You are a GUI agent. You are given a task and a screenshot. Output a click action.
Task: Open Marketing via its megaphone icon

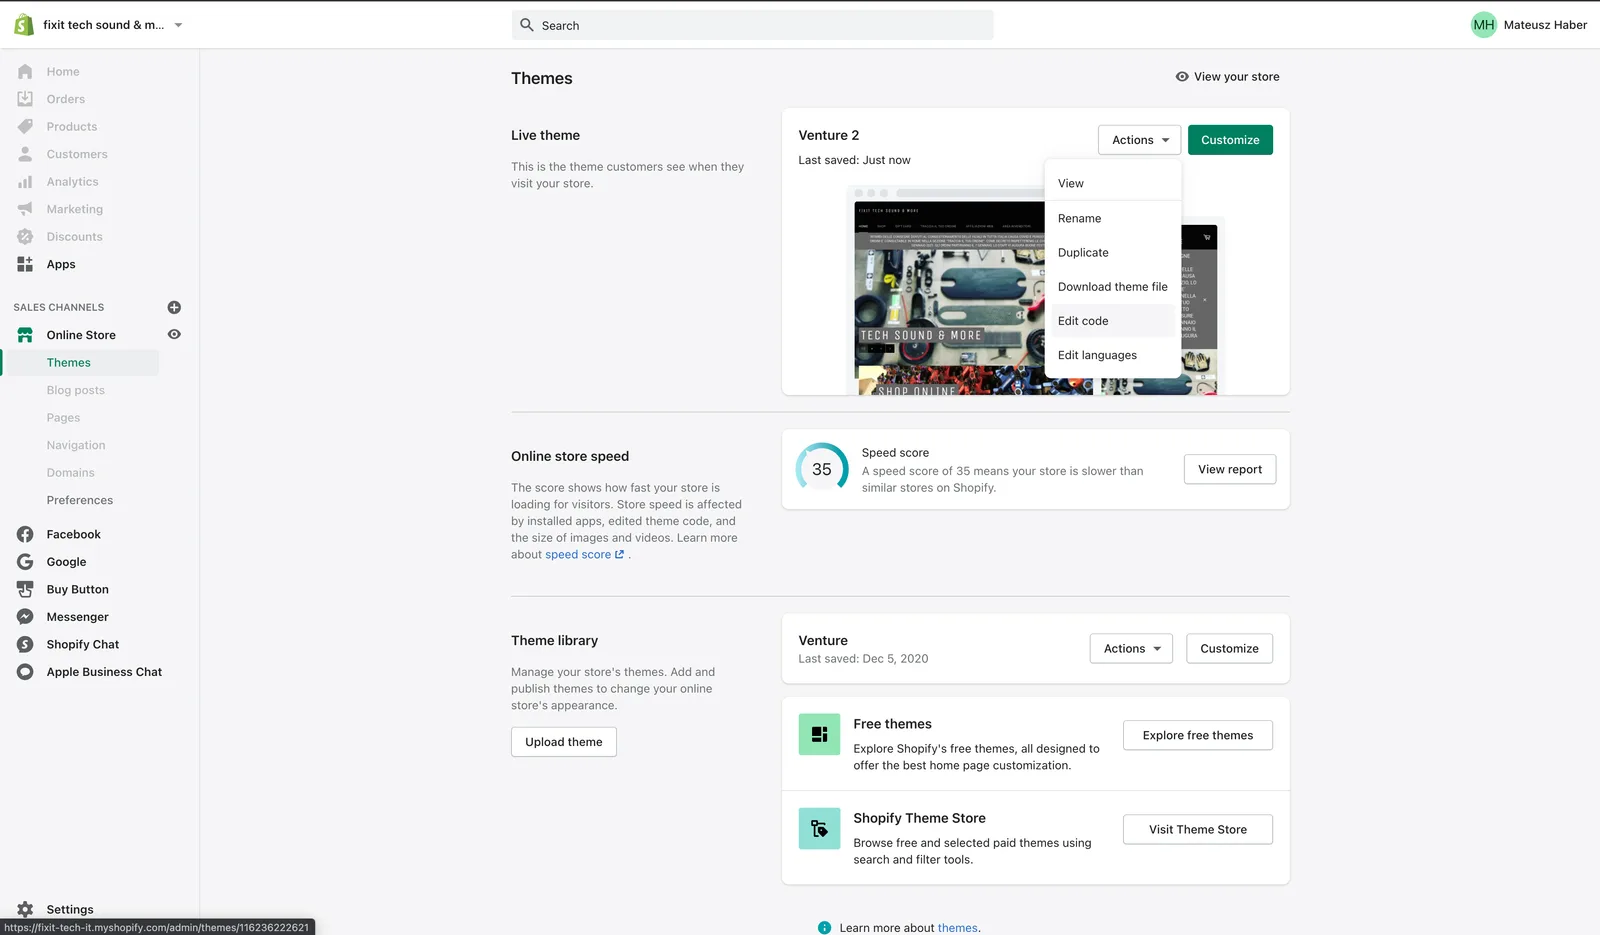coord(25,209)
